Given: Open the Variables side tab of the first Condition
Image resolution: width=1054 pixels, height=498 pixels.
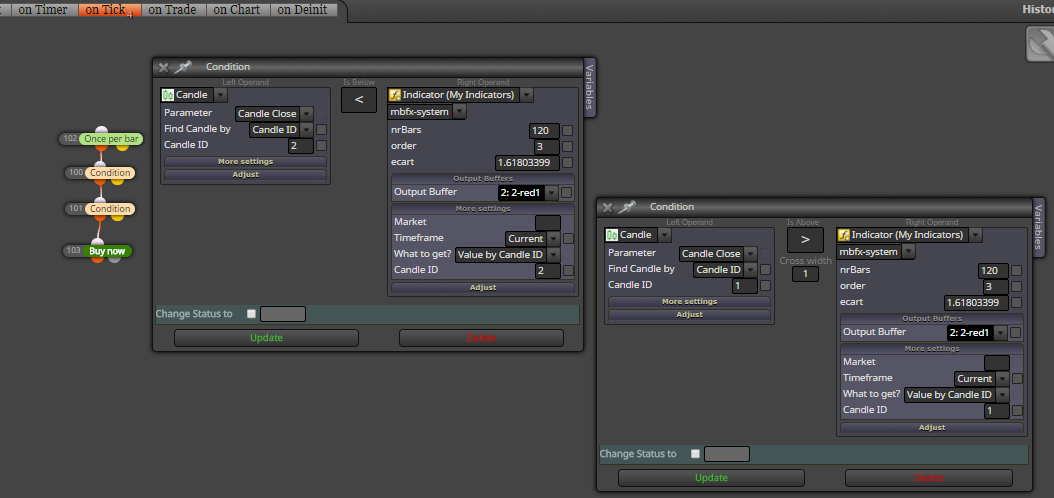Looking at the screenshot, I should click(590, 87).
